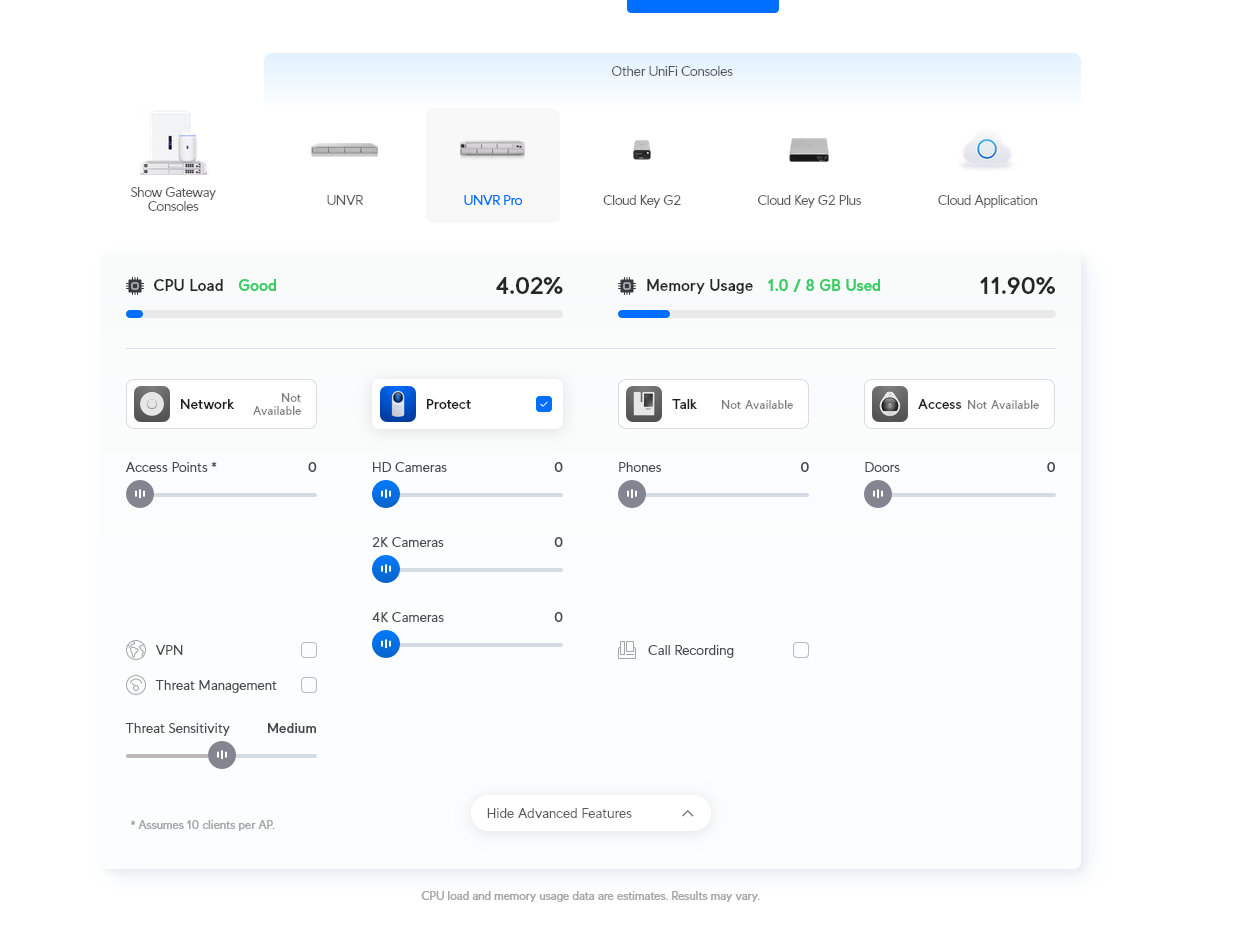
Task: Click the Access Points slider handle
Action: pos(140,494)
